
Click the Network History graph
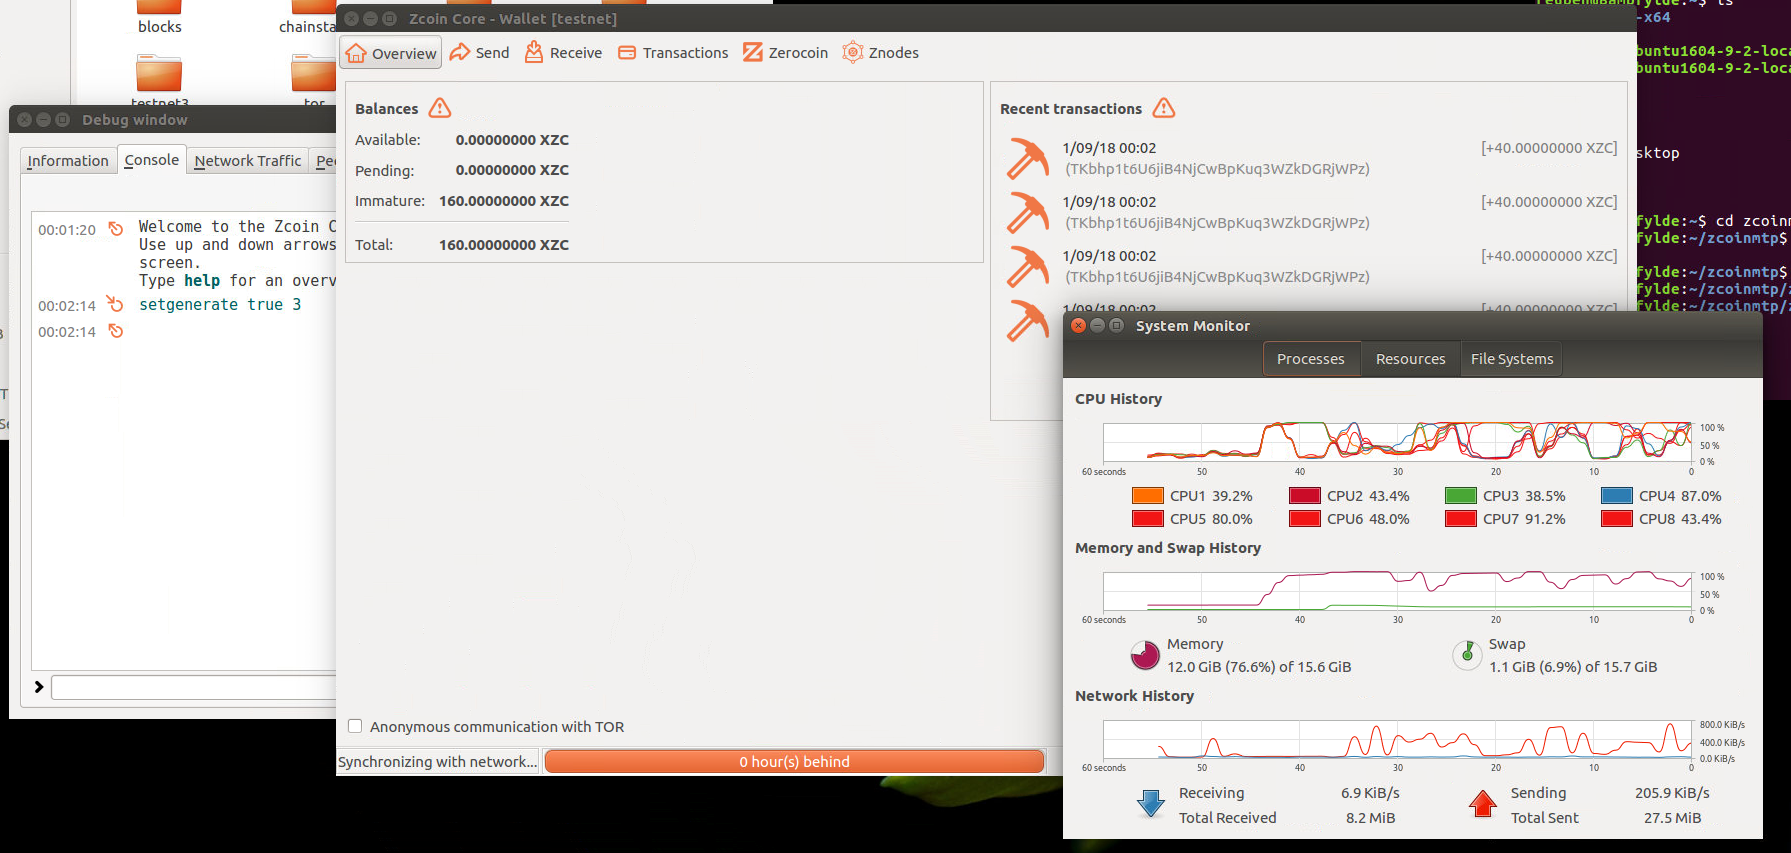point(1398,739)
